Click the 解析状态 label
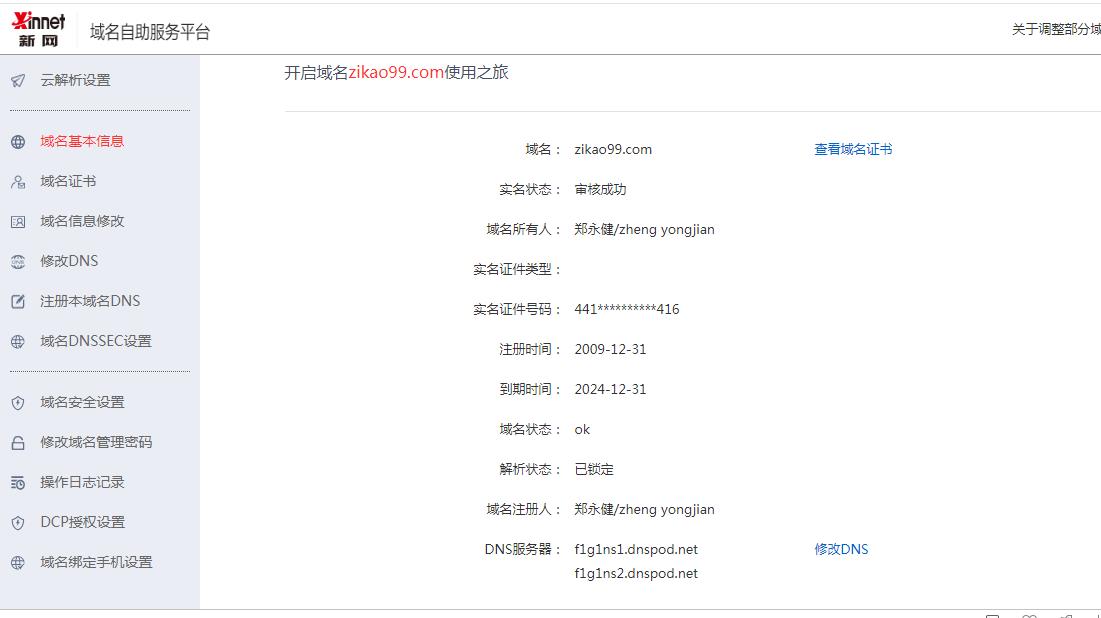 click(x=531, y=469)
